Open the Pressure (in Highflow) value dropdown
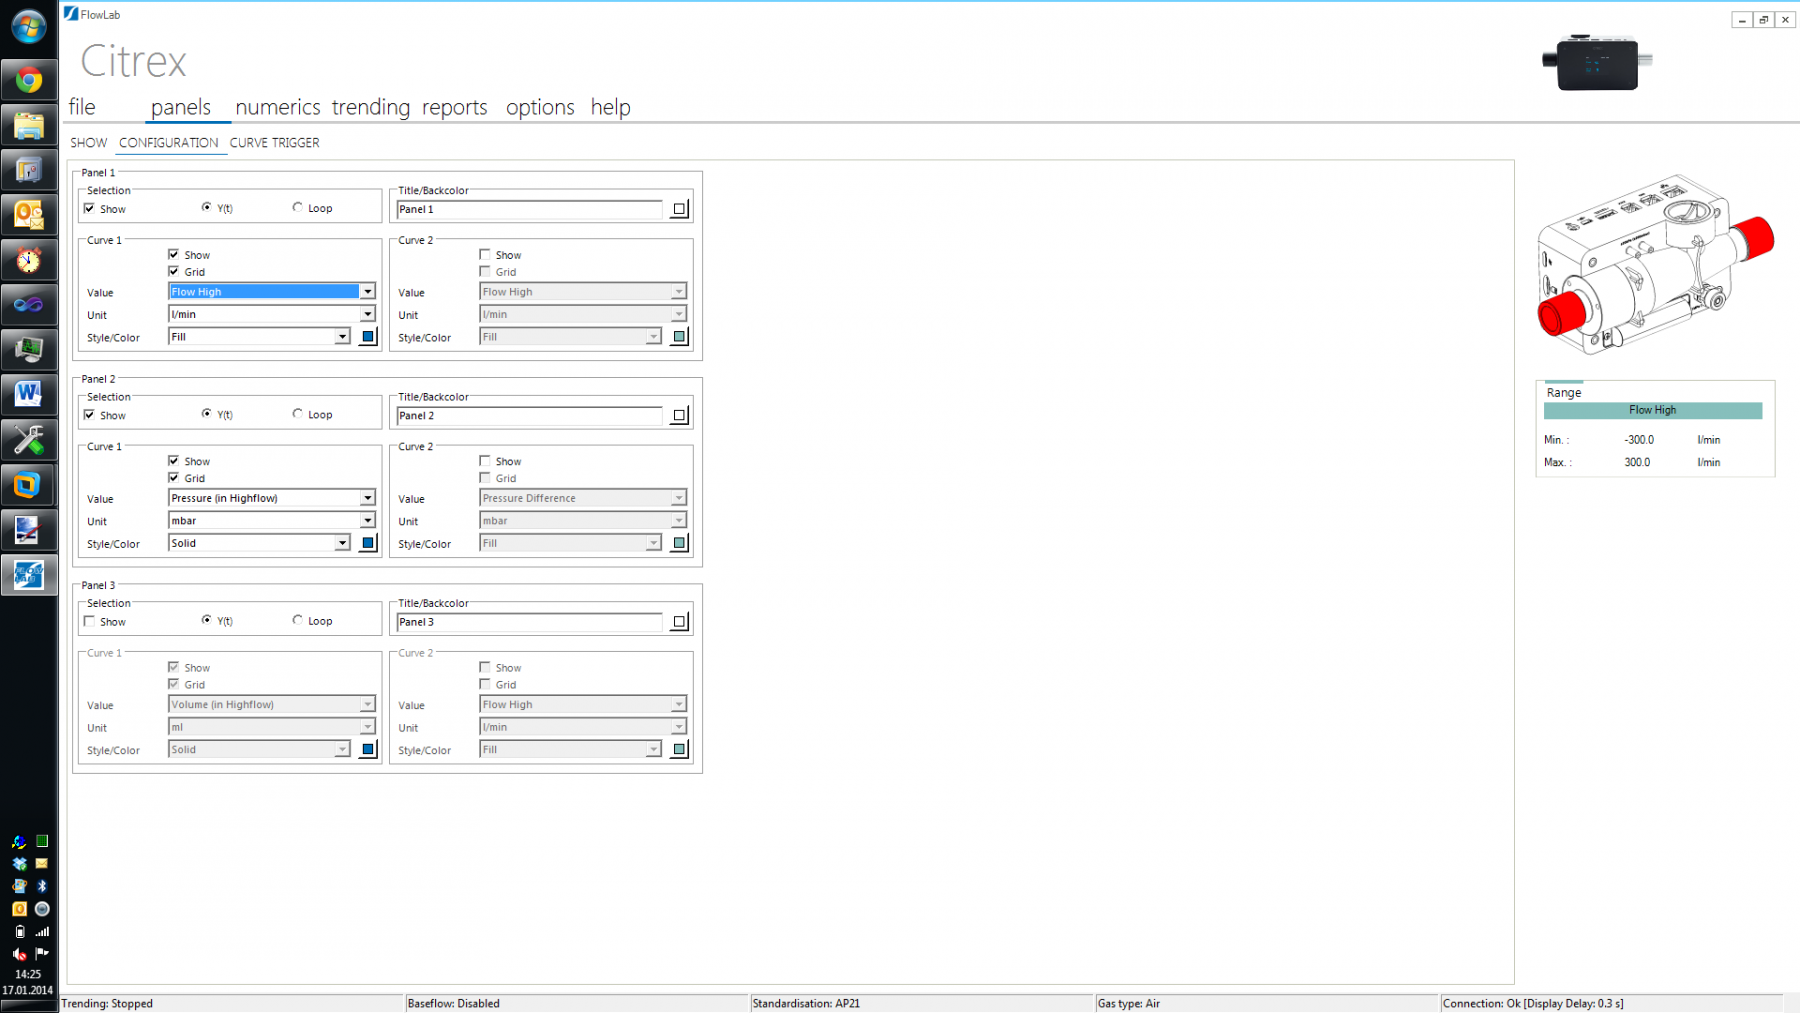This screenshot has height=1013, width=1800. pos(368,497)
